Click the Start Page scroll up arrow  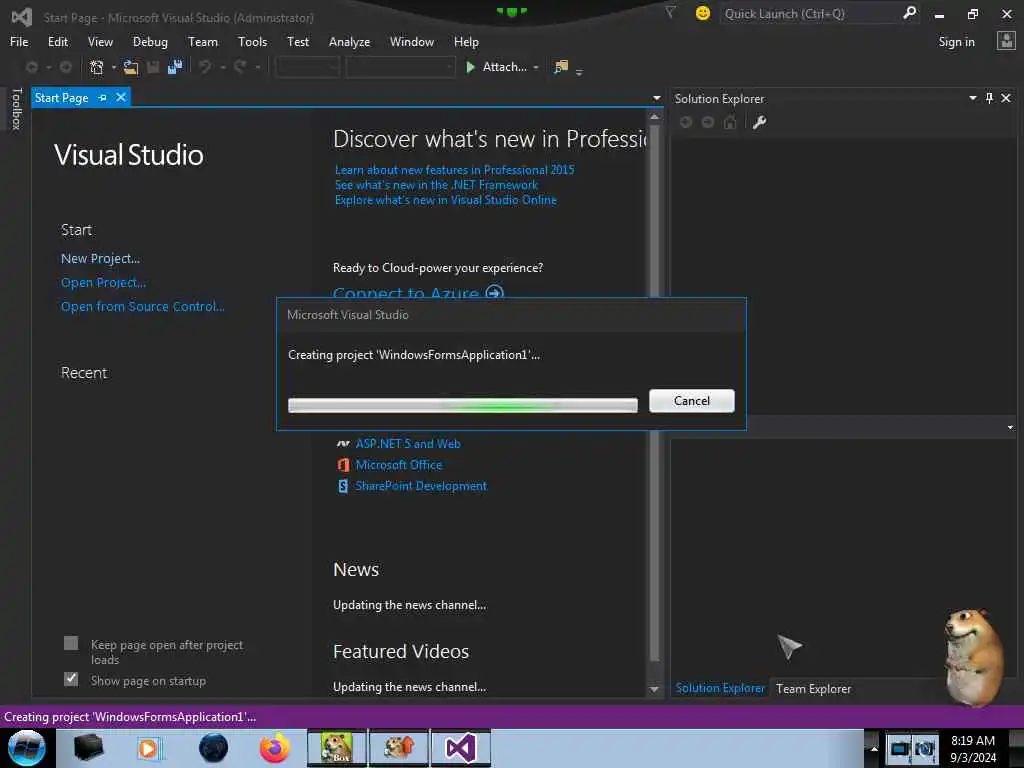pyautogui.click(x=654, y=117)
